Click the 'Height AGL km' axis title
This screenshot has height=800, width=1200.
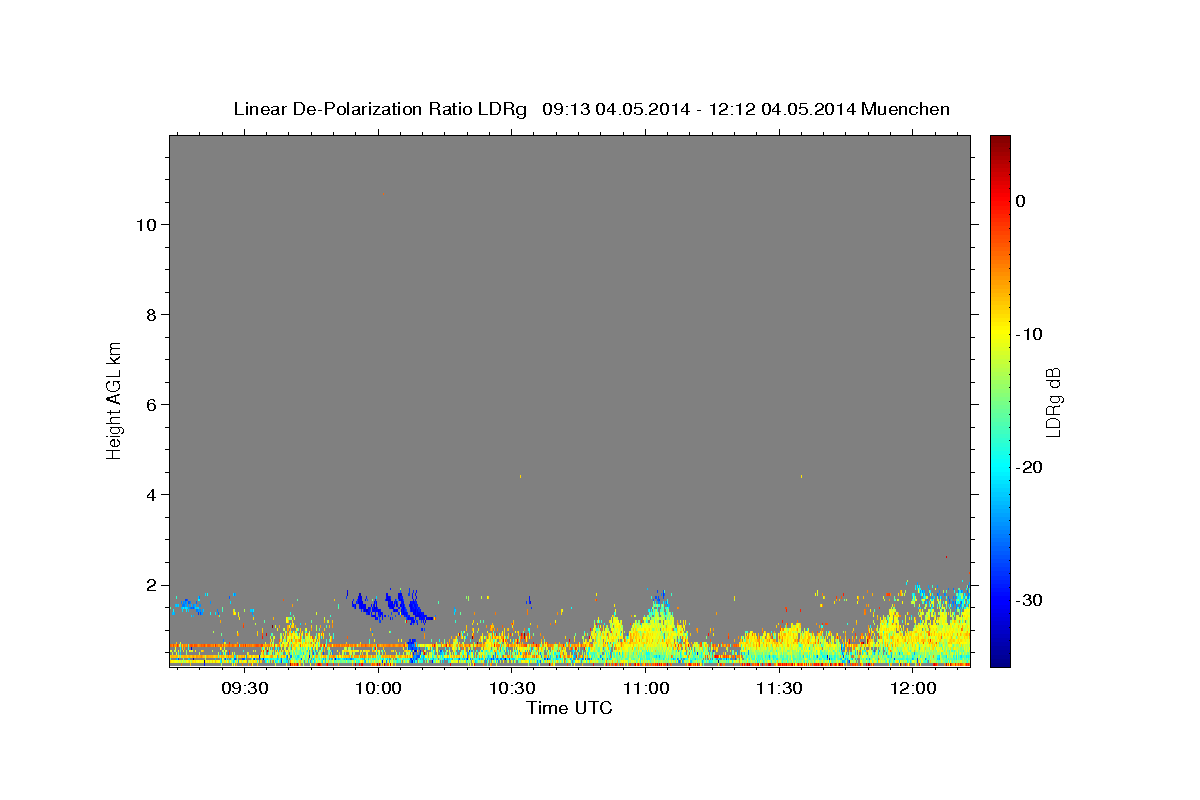[114, 399]
